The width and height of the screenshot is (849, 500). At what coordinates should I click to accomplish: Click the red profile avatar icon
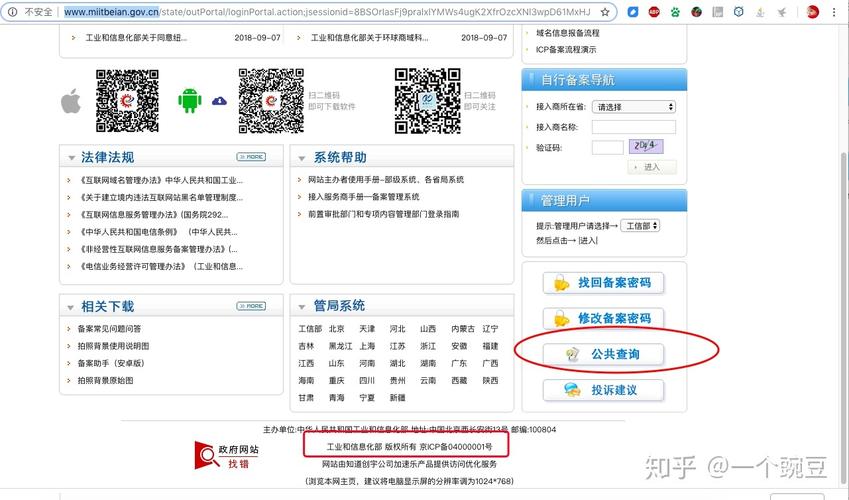coord(812,12)
